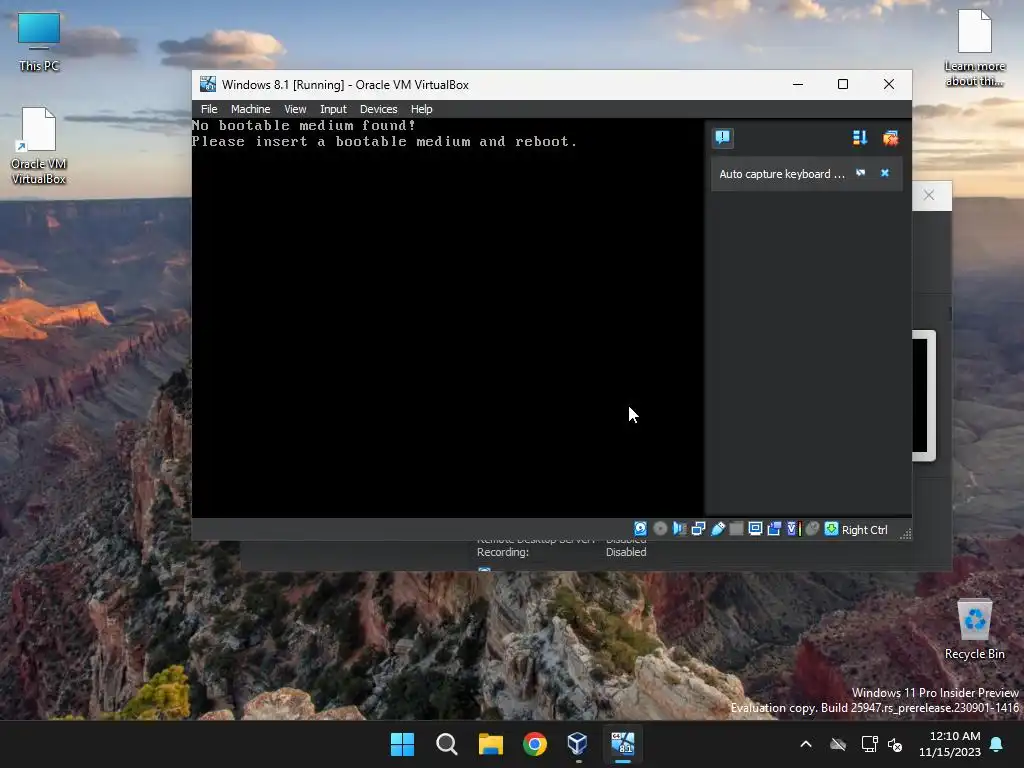Screen dimensions: 1024x768
Task: Click the mouse integration status icon
Action: (x=812, y=529)
